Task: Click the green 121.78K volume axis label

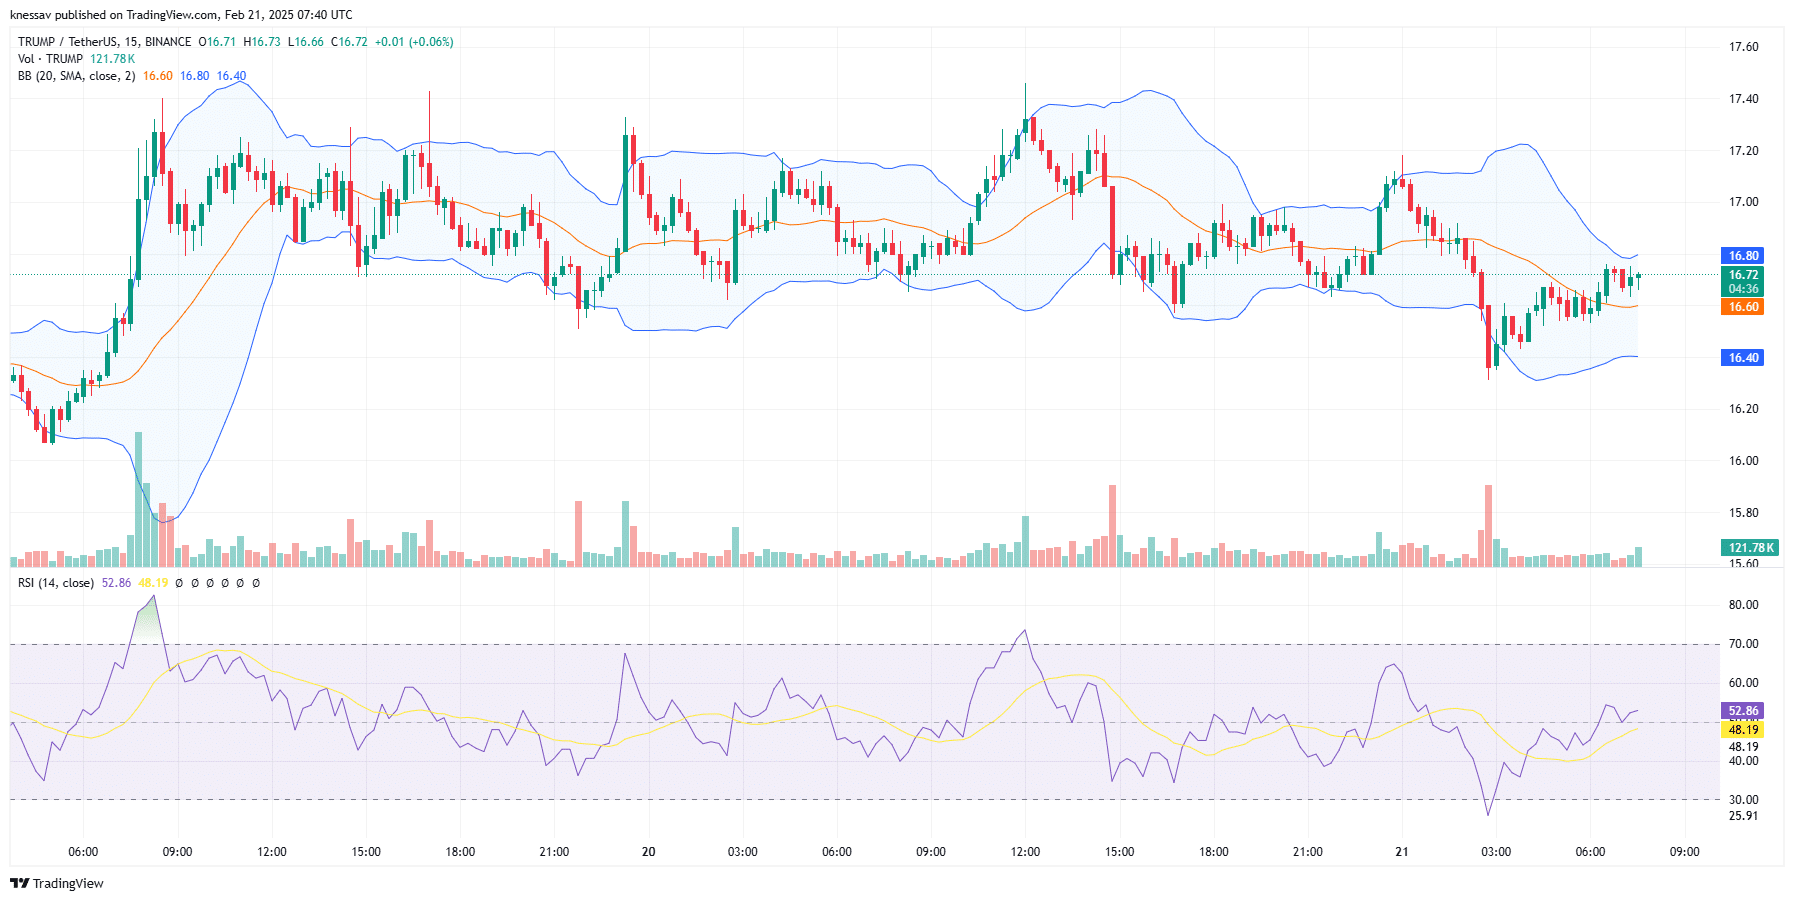Action: point(1748,548)
